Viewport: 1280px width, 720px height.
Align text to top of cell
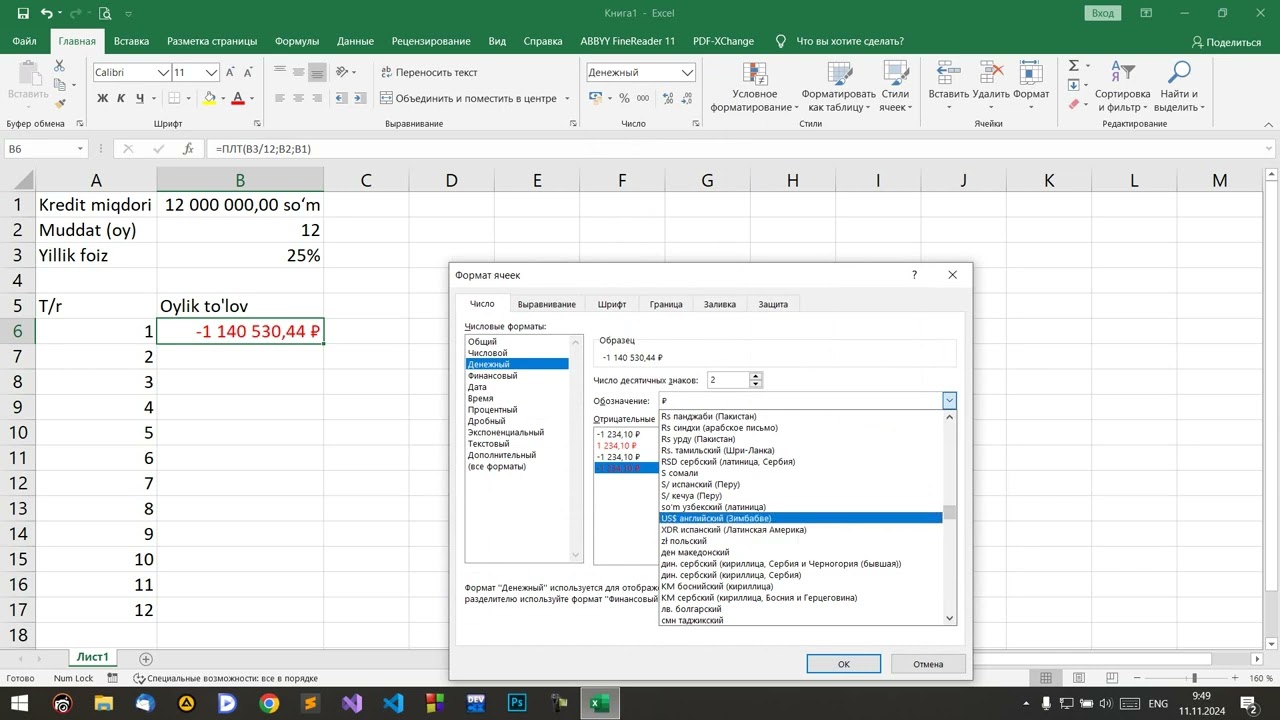tap(279, 72)
